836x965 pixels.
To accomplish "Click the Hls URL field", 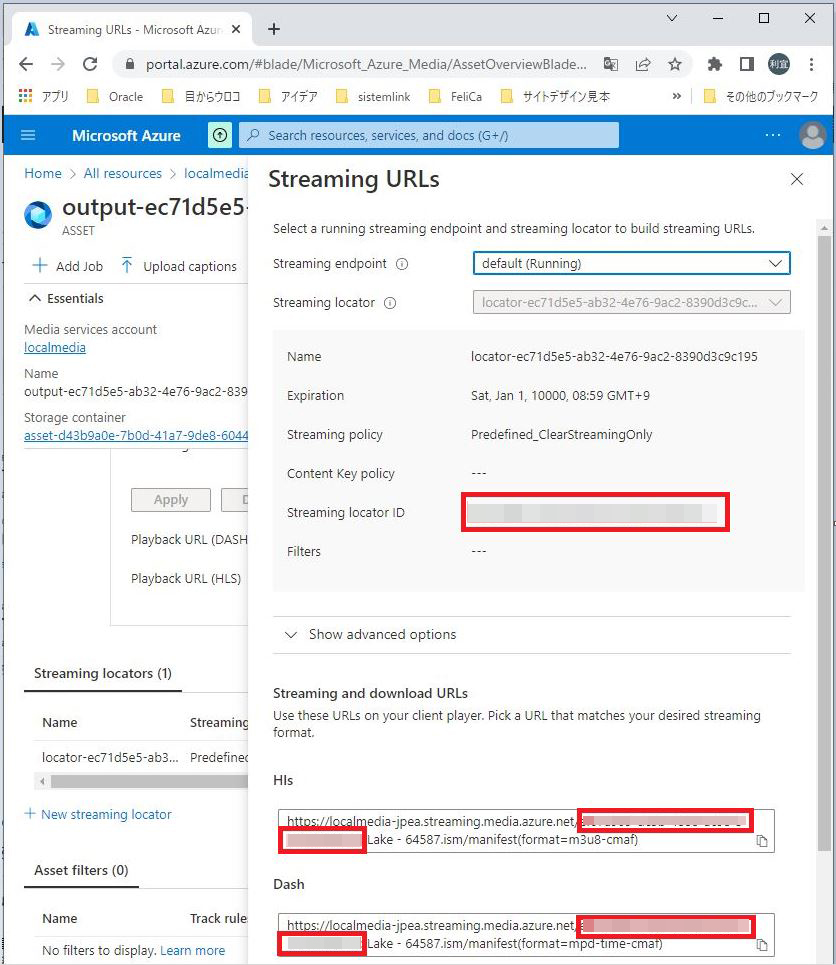I will (x=526, y=831).
